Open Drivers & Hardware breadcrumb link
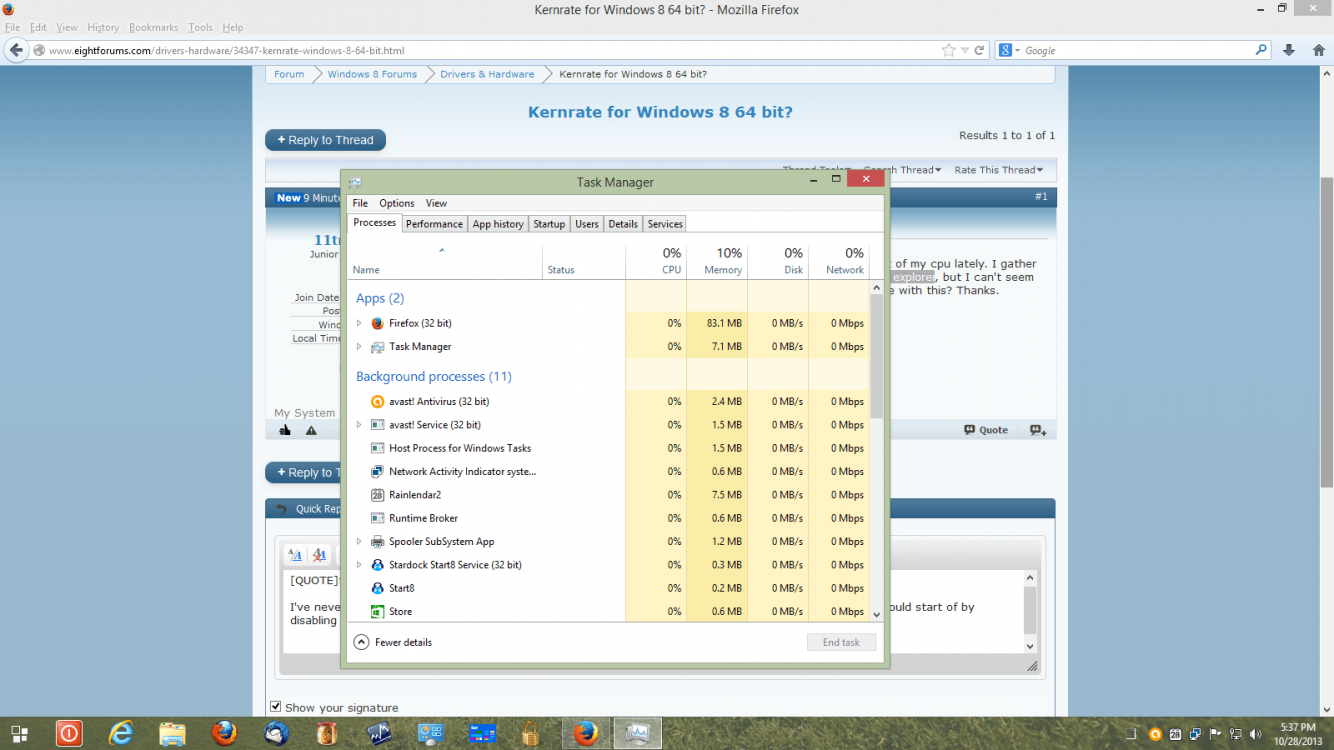1334x750 pixels. [x=487, y=74]
